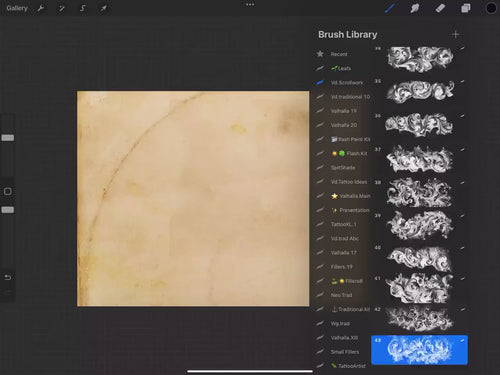The width and height of the screenshot is (500, 375).
Task: Open the Layers panel icon
Action: pos(466,8)
